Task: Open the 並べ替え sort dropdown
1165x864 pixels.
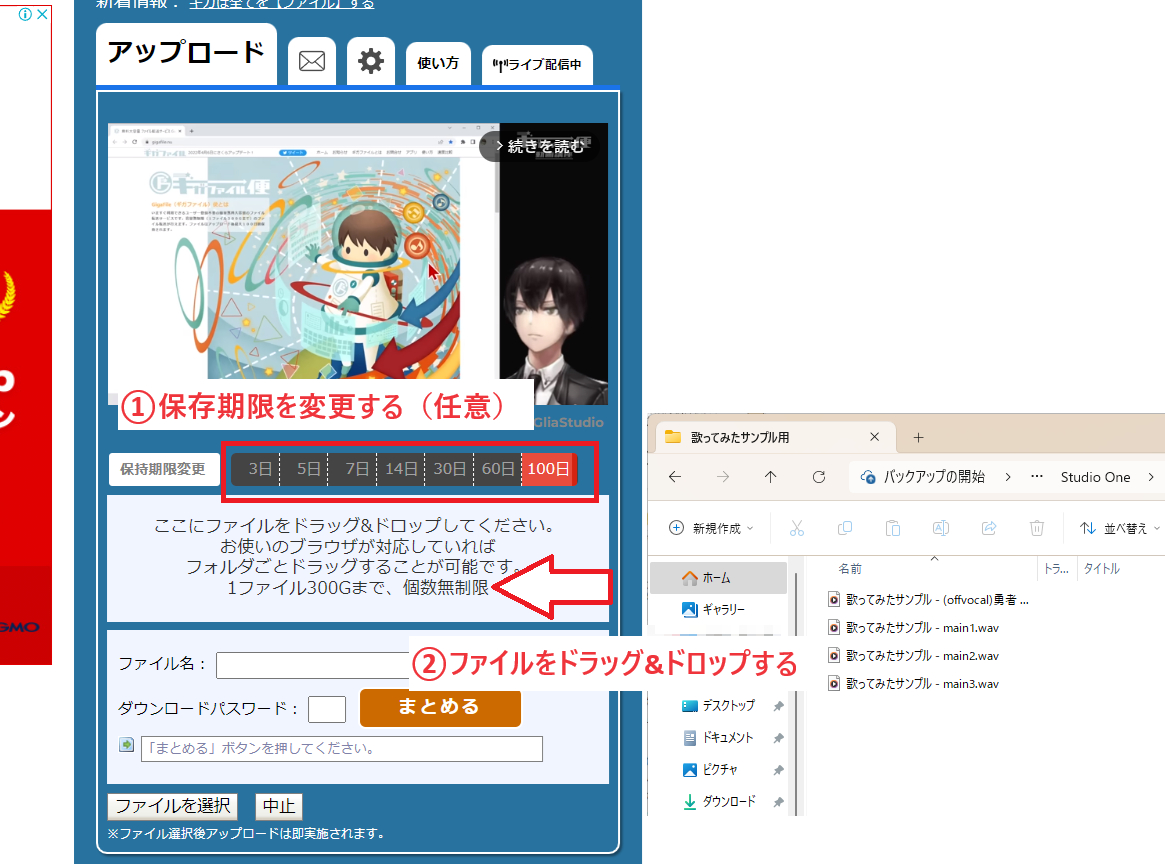Action: click(1120, 528)
